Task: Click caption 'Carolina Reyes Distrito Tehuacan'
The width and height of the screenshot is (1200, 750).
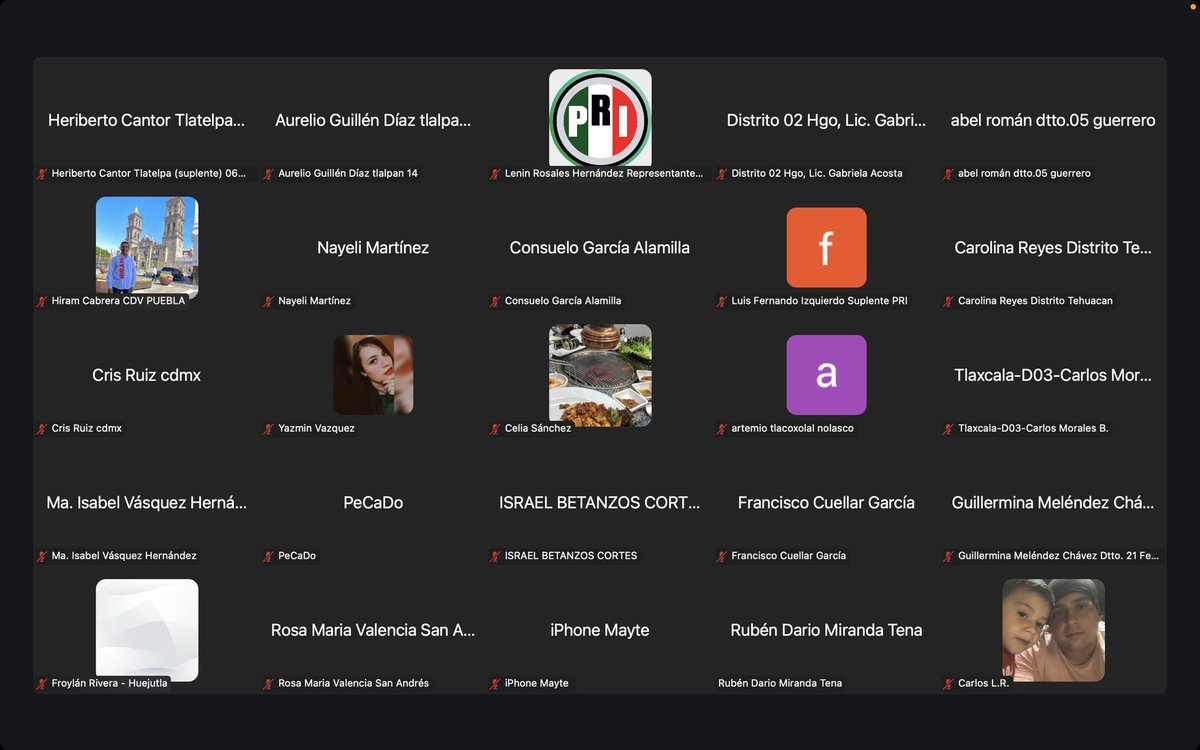Action: pos(1035,301)
